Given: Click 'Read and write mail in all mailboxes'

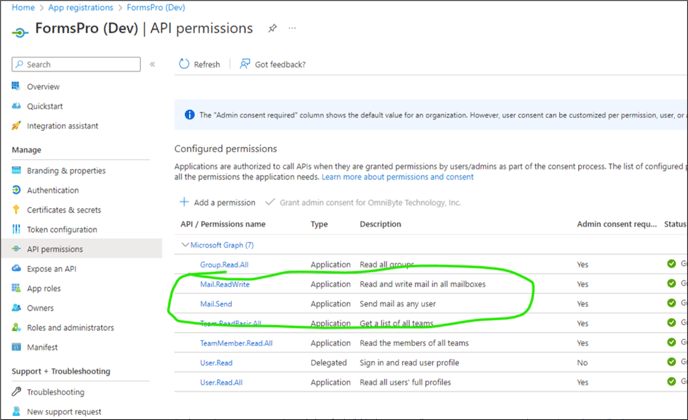Looking at the screenshot, I should click(423, 284).
